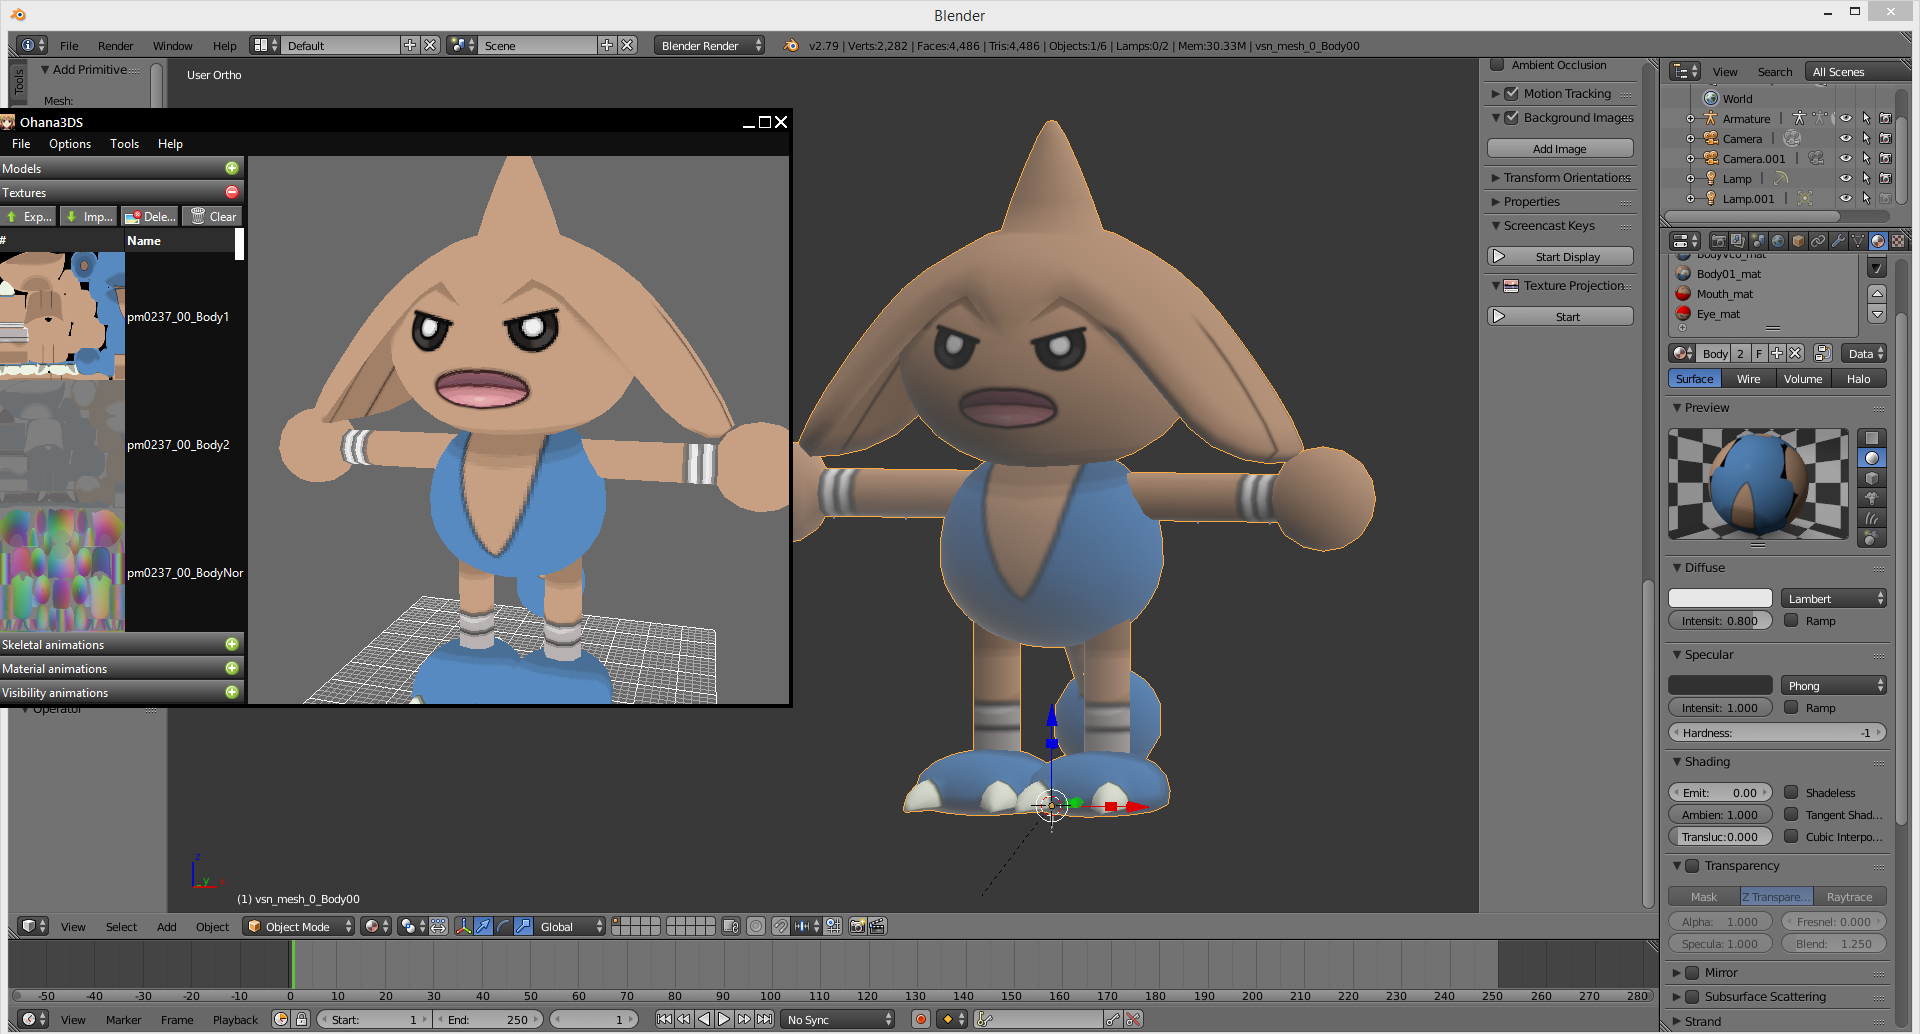Click the Texture Projection Start button
This screenshot has width=1920, height=1034.
1560,317
